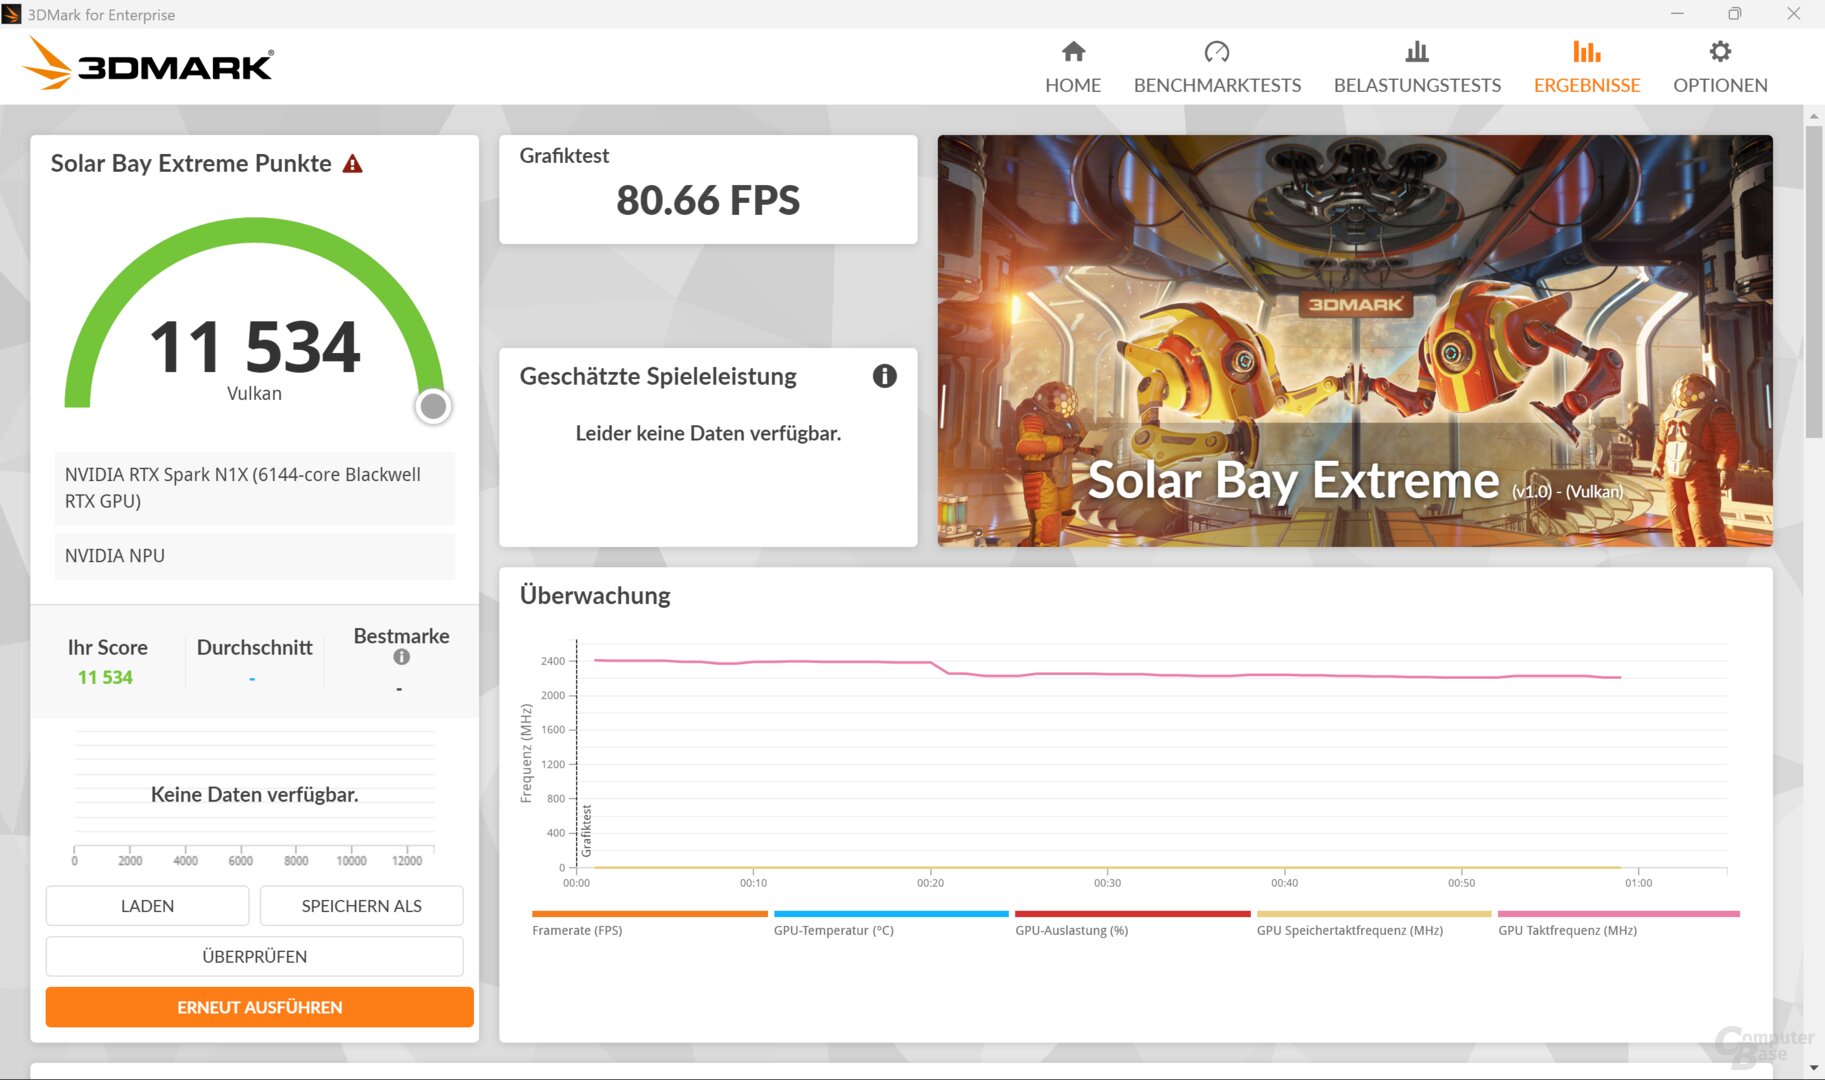Image resolution: width=1825 pixels, height=1080 pixels.
Task: Click the Optionen gear icon
Action: coord(1720,51)
